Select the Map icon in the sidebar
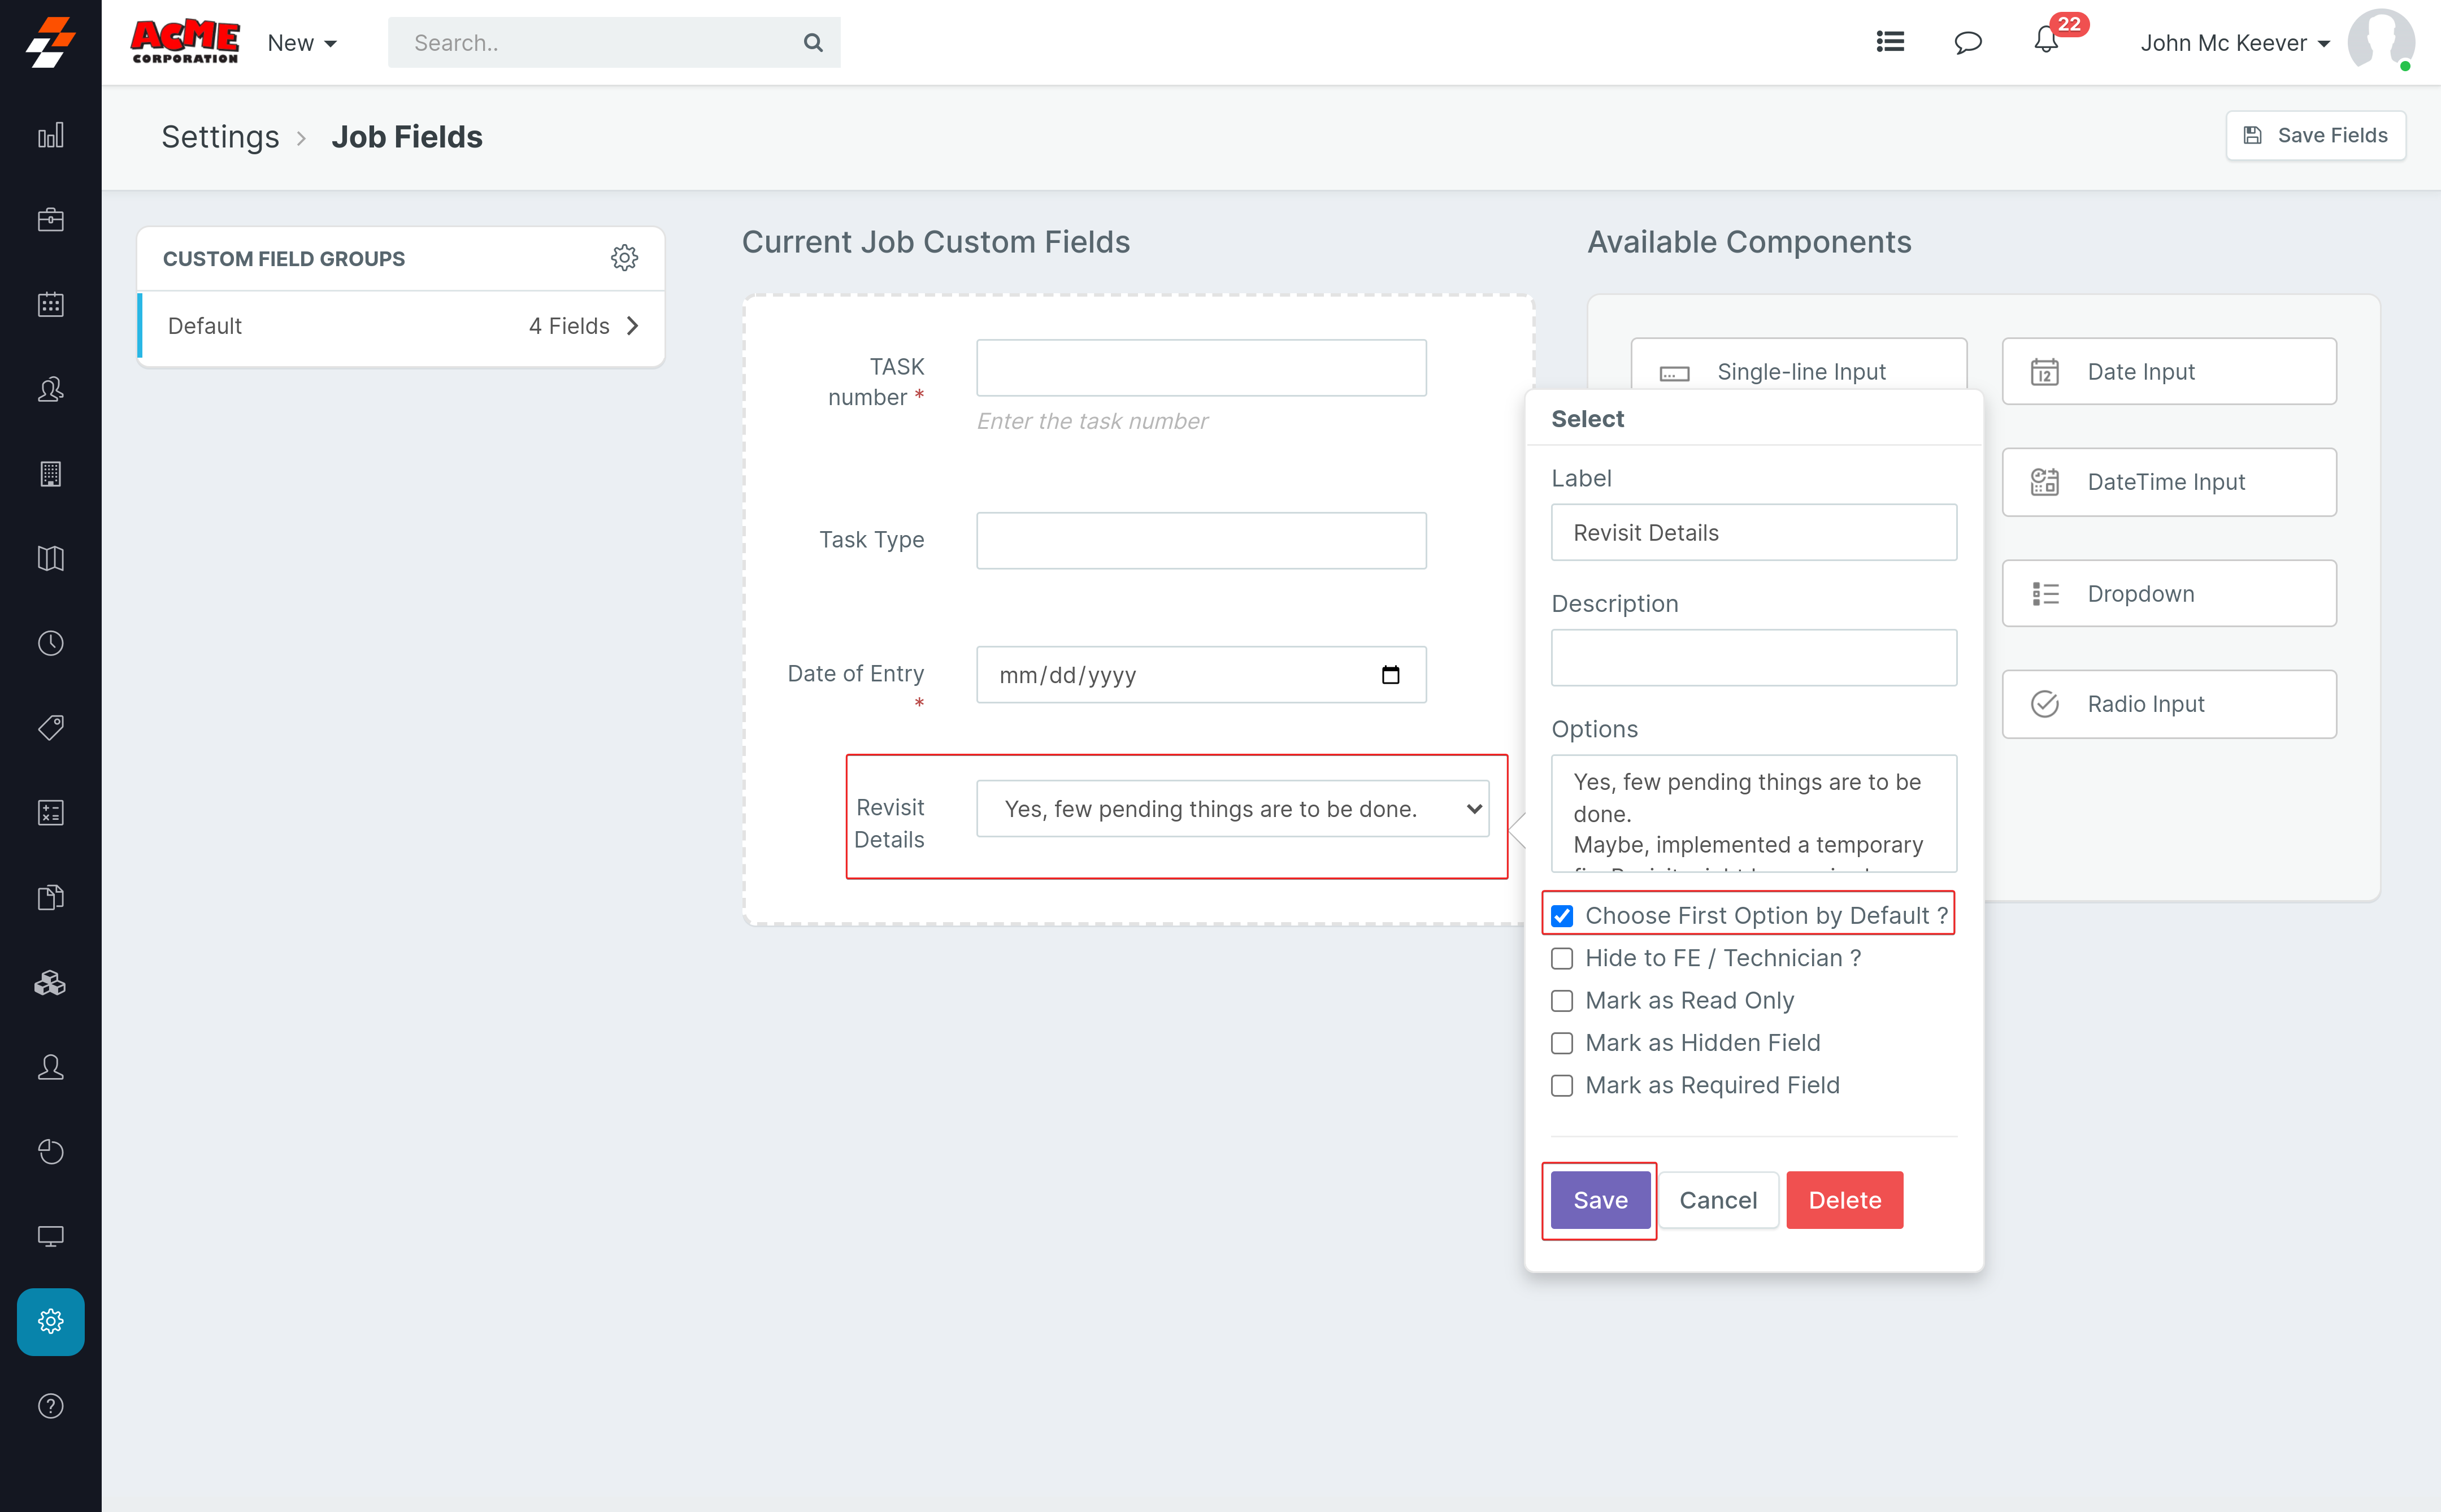Image resolution: width=2441 pixels, height=1512 pixels. pos(50,558)
